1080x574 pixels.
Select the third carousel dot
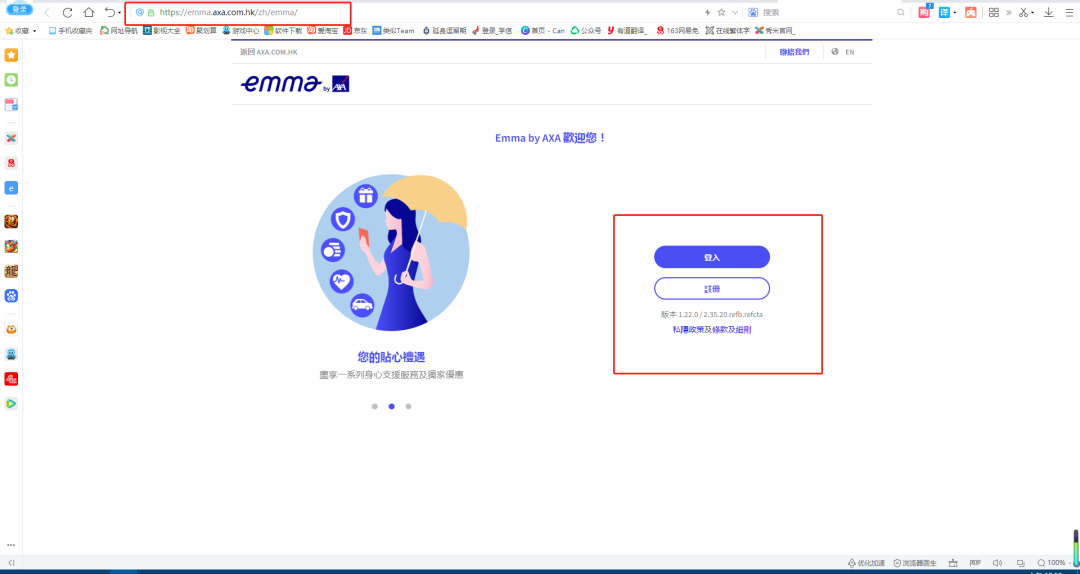[x=408, y=407]
